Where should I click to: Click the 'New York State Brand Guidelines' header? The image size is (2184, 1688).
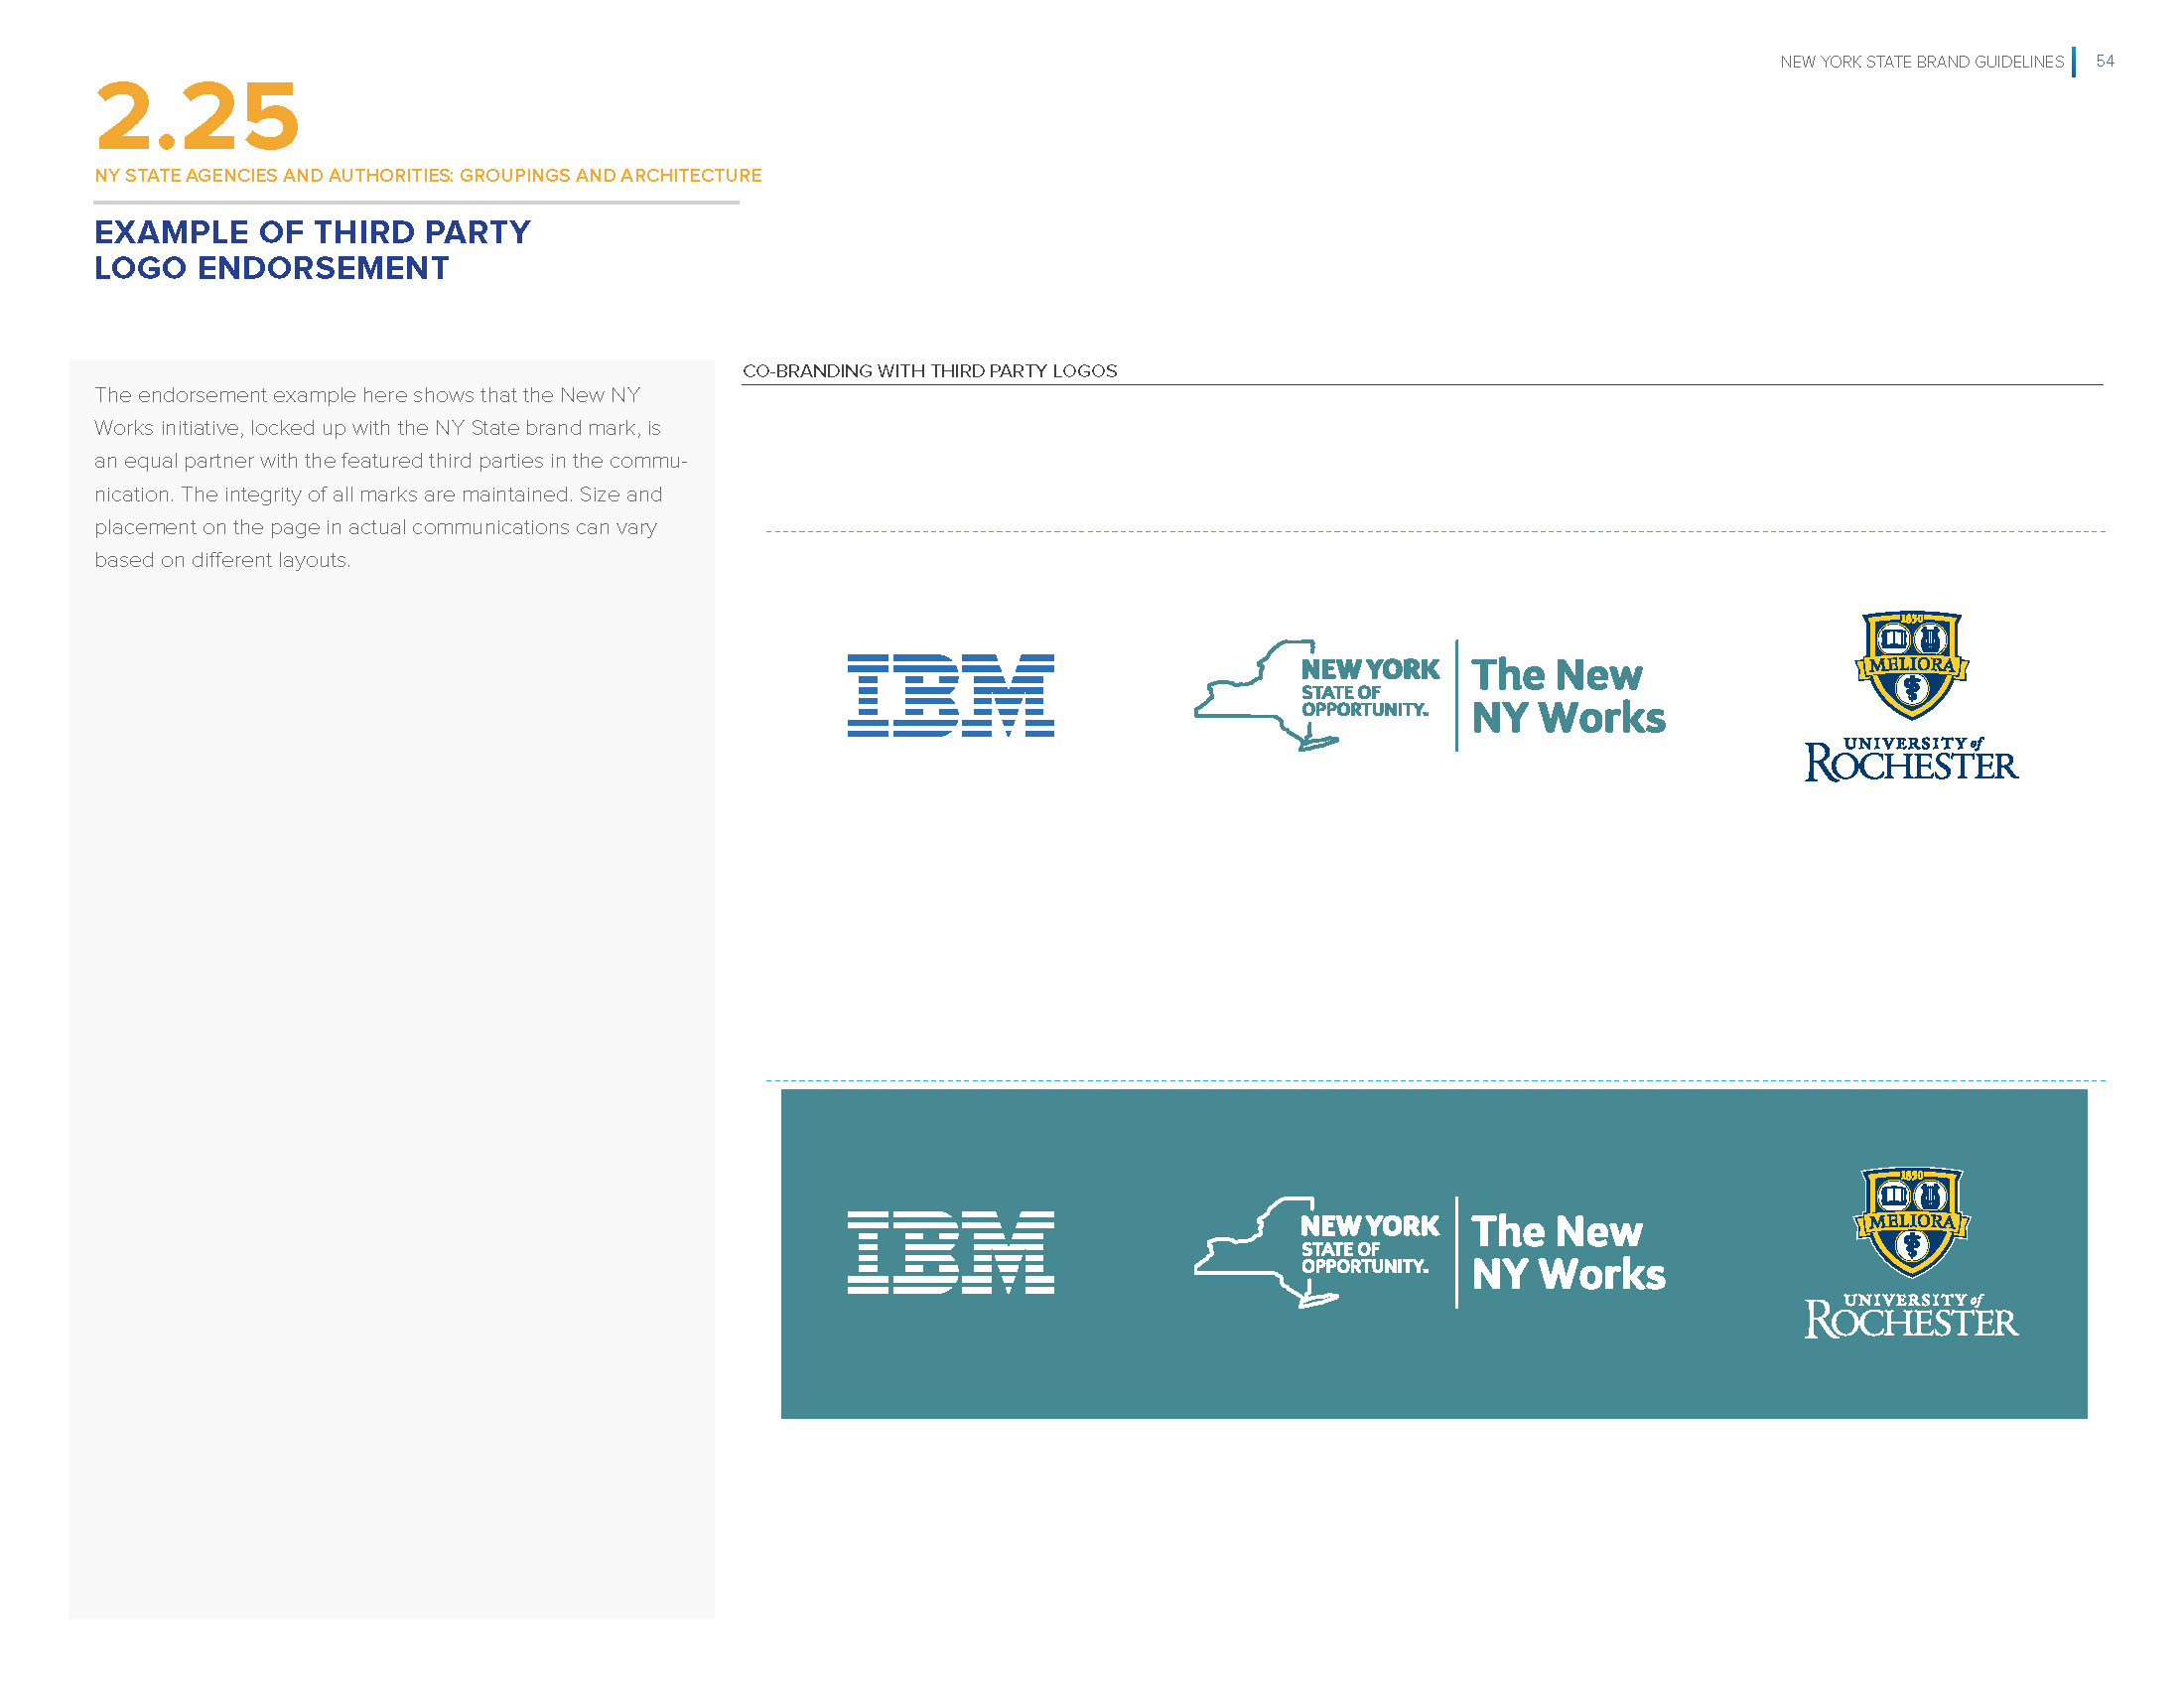tap(1921, 62)
